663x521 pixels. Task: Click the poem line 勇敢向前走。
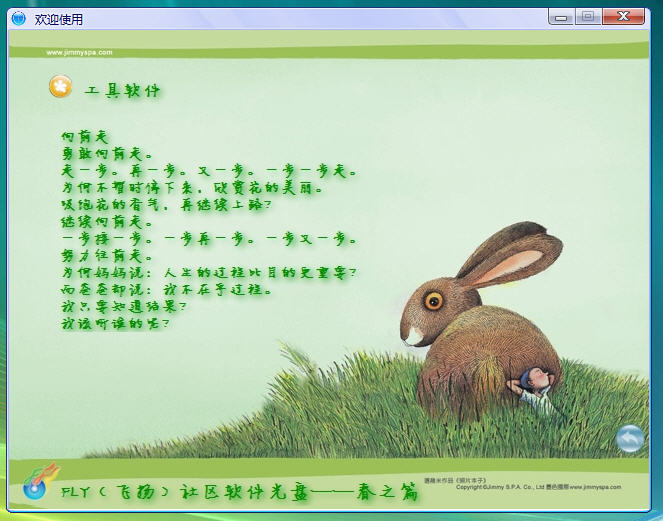(x=107, y=154)
